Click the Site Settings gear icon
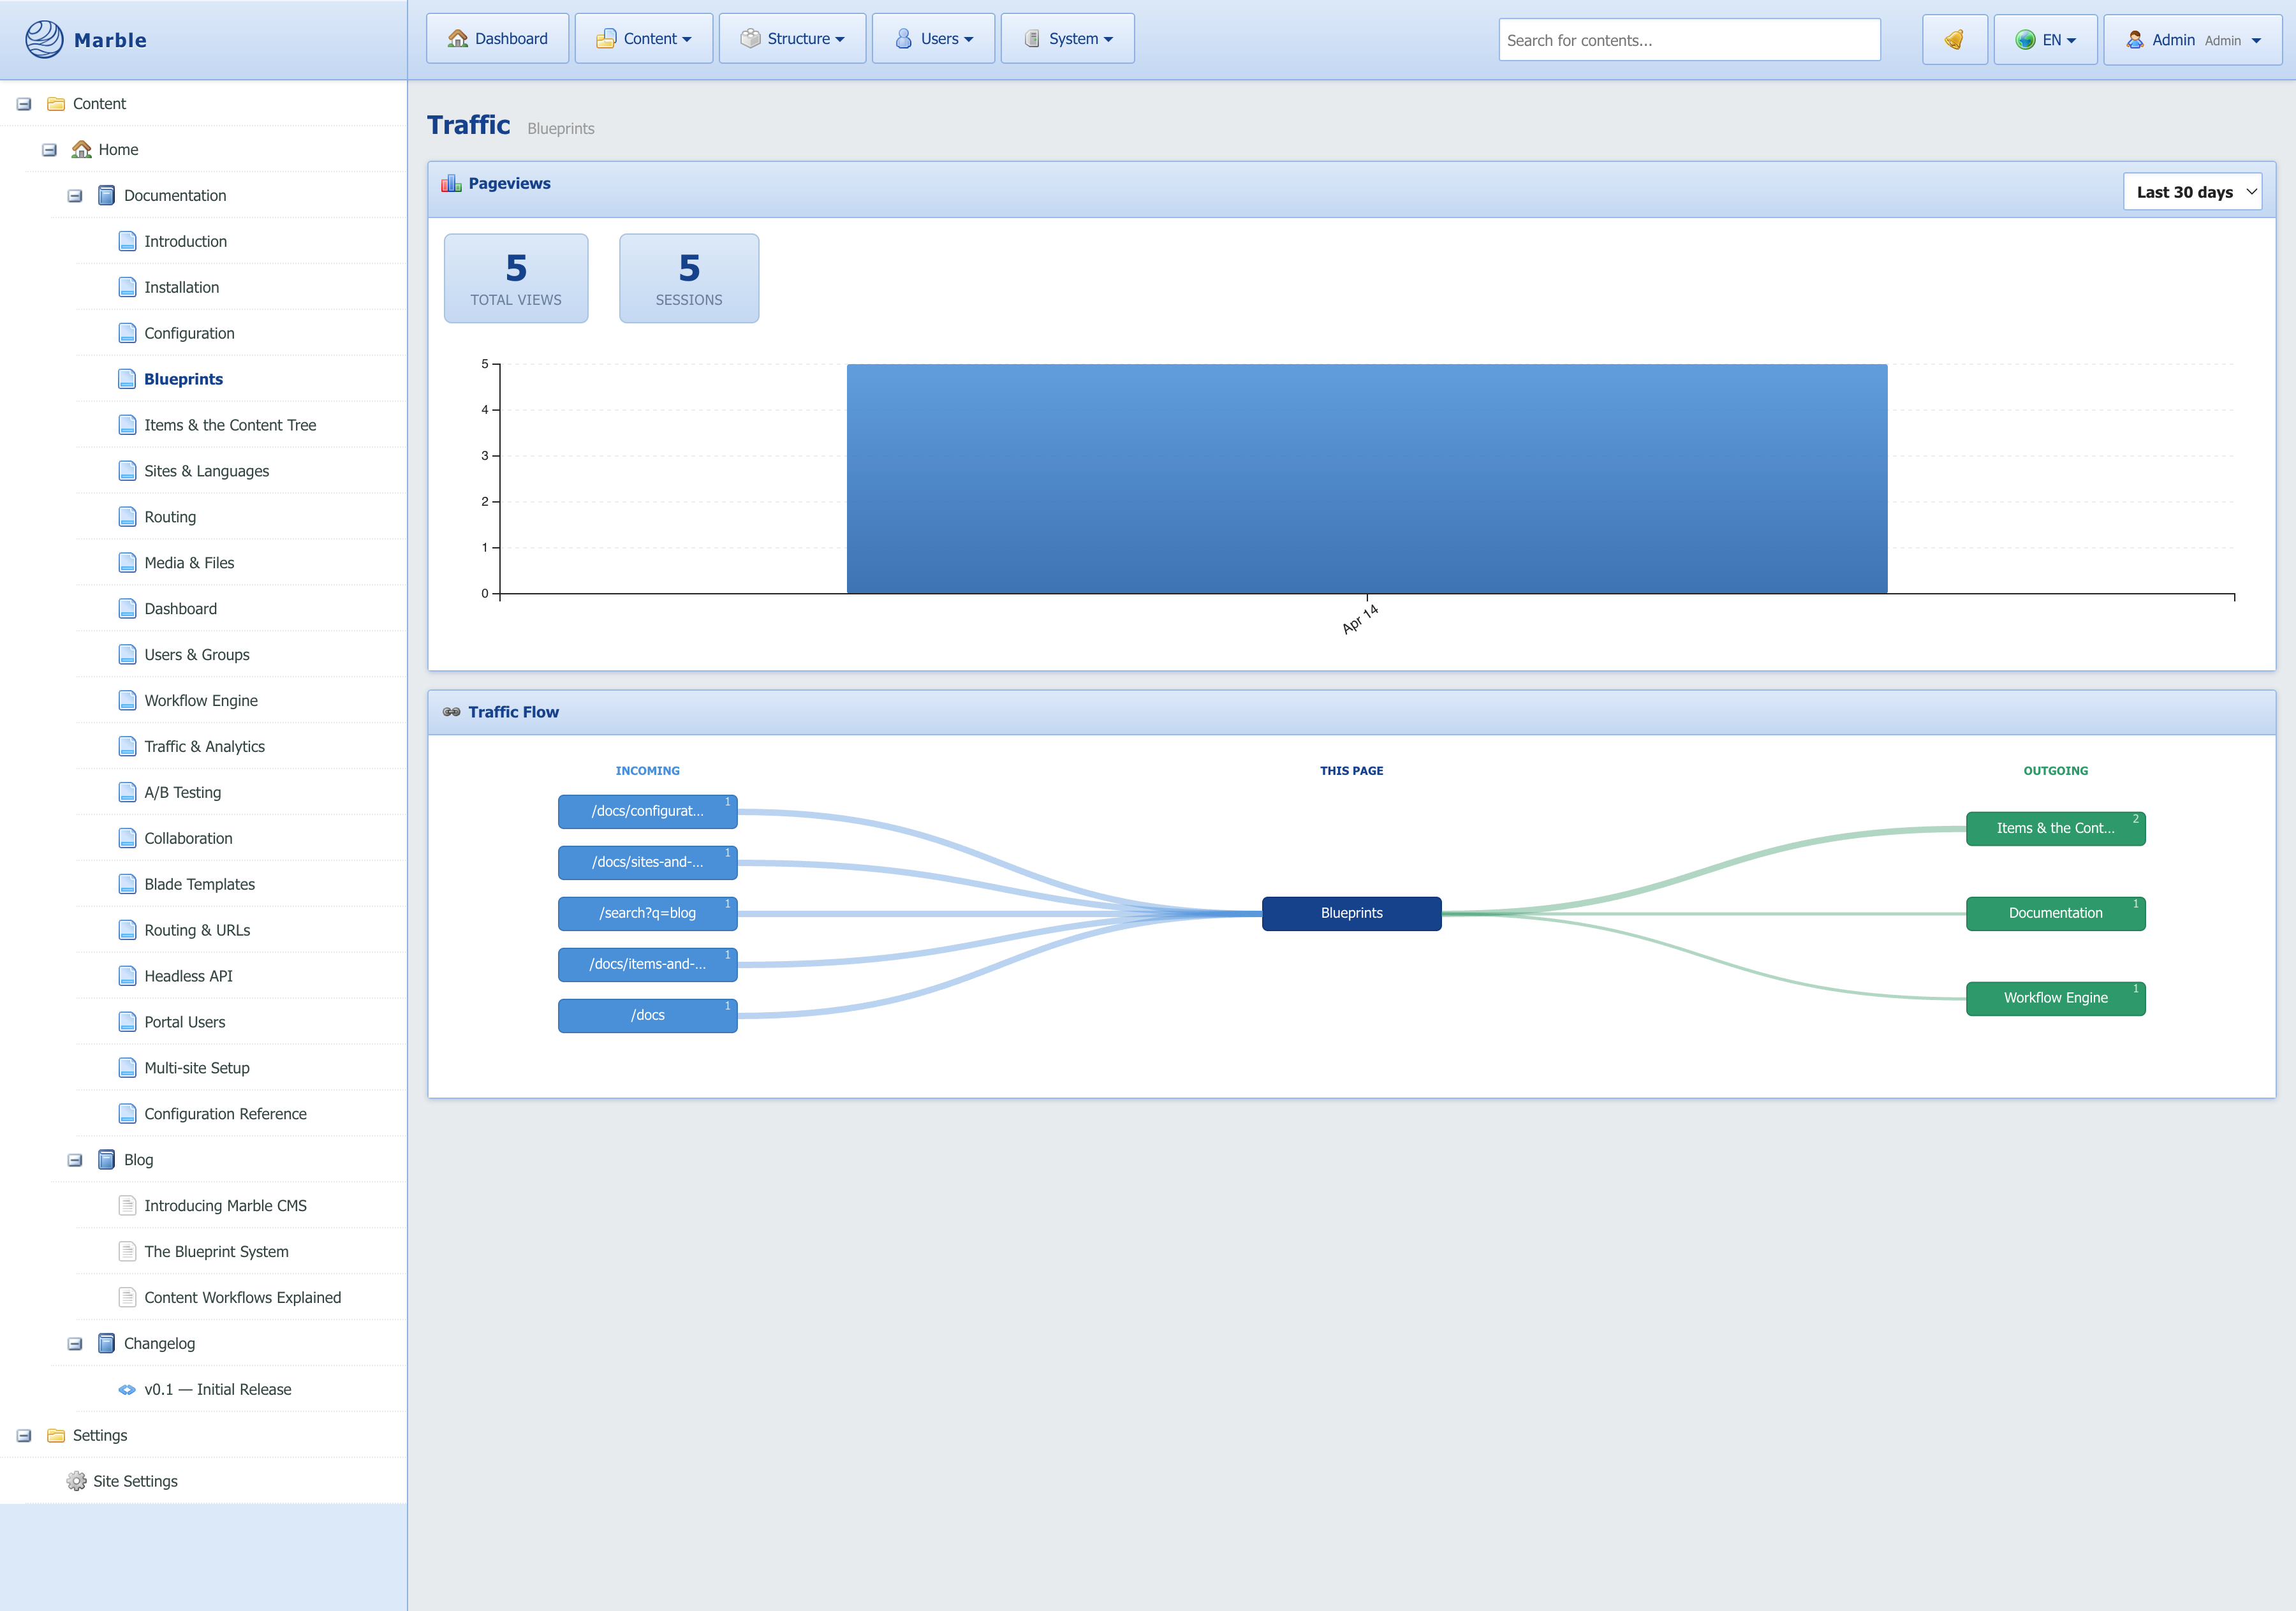 [77, 1481]
